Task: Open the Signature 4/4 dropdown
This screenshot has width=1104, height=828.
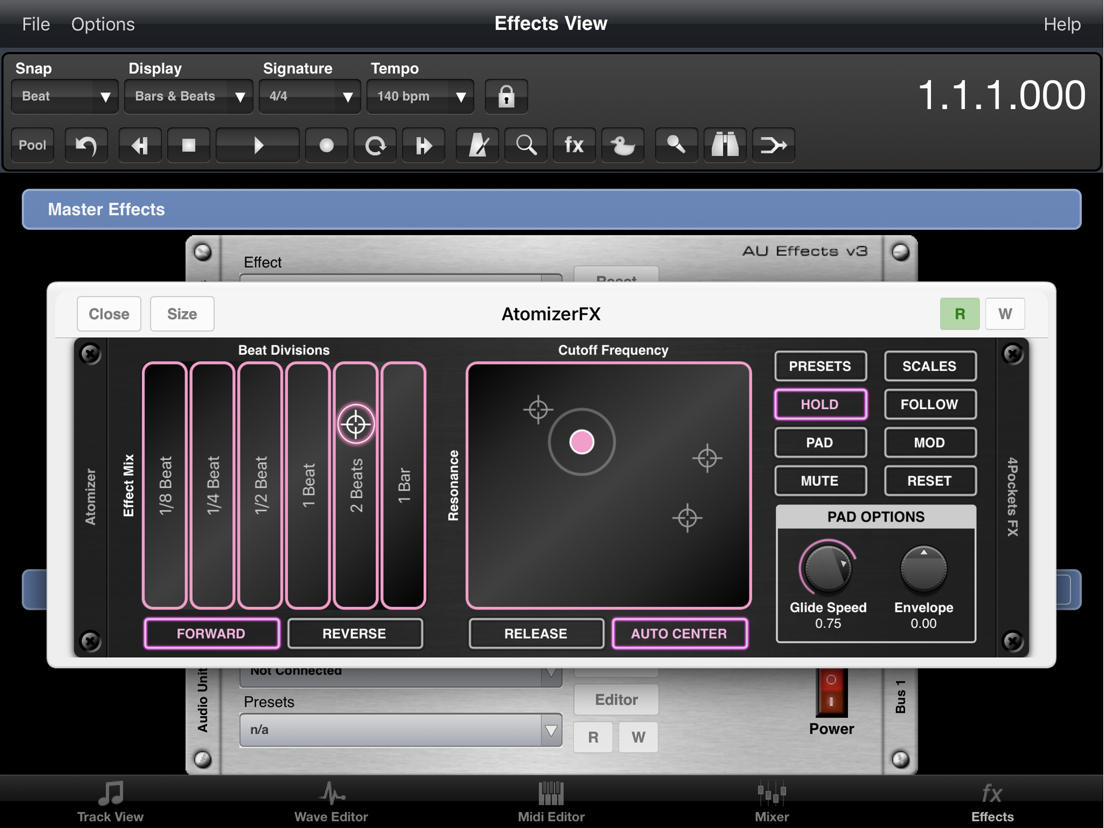Action: point(310,96)
